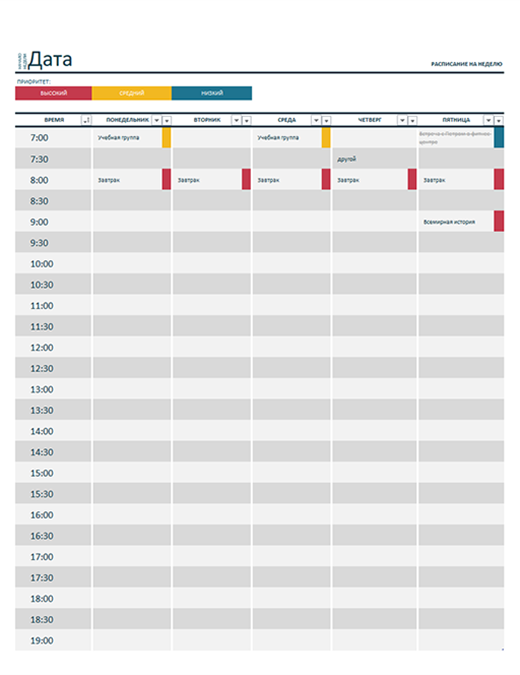The height and width of the screenshot is (675, 520).
Task: Select Monday's Учебная группа cell at 7:00
Action: pos(127,138)
